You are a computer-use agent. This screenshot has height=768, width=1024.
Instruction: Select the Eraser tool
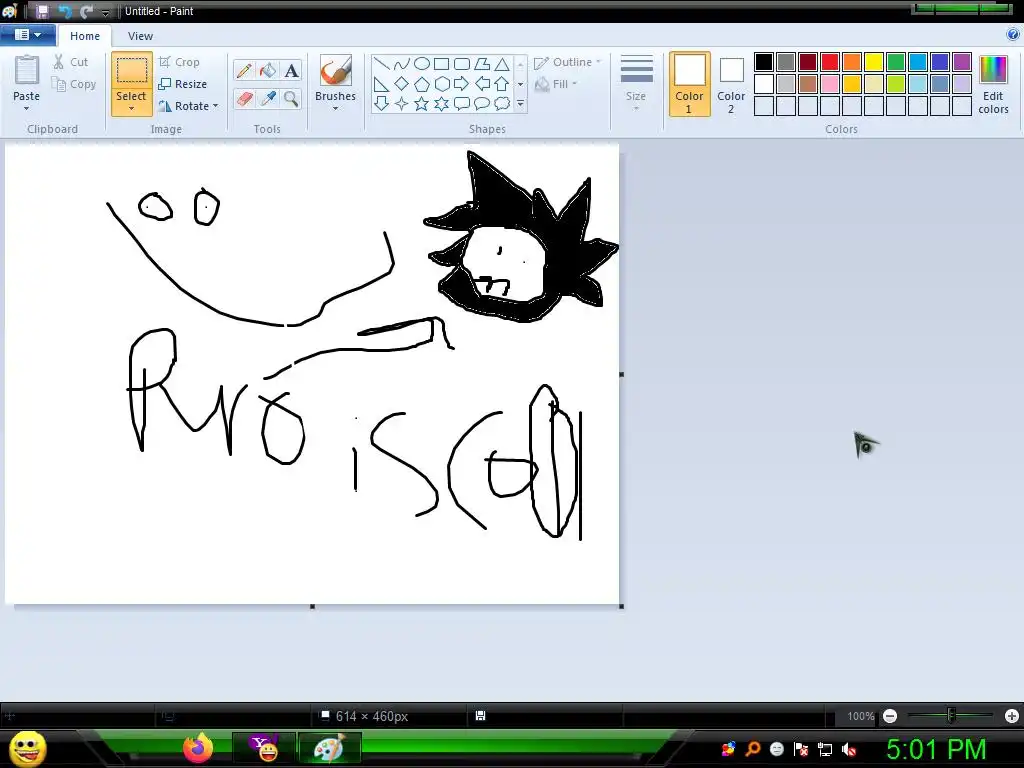[244, 99]
